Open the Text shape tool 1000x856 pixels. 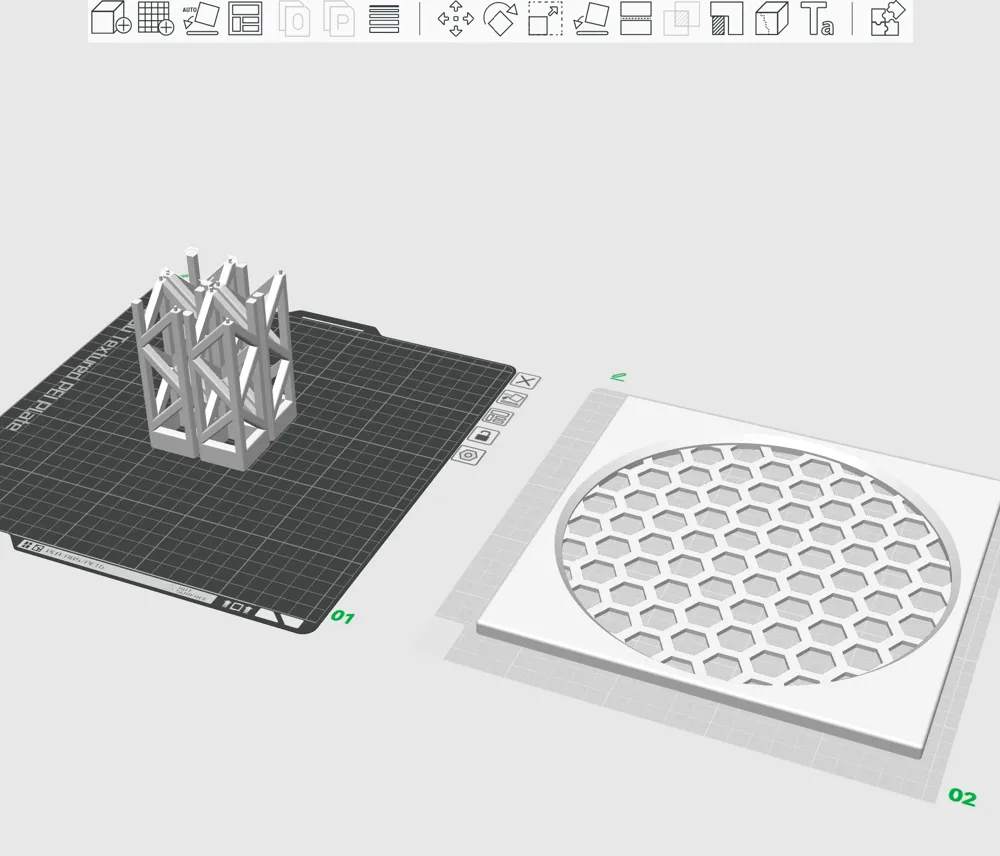click(817, 19)
